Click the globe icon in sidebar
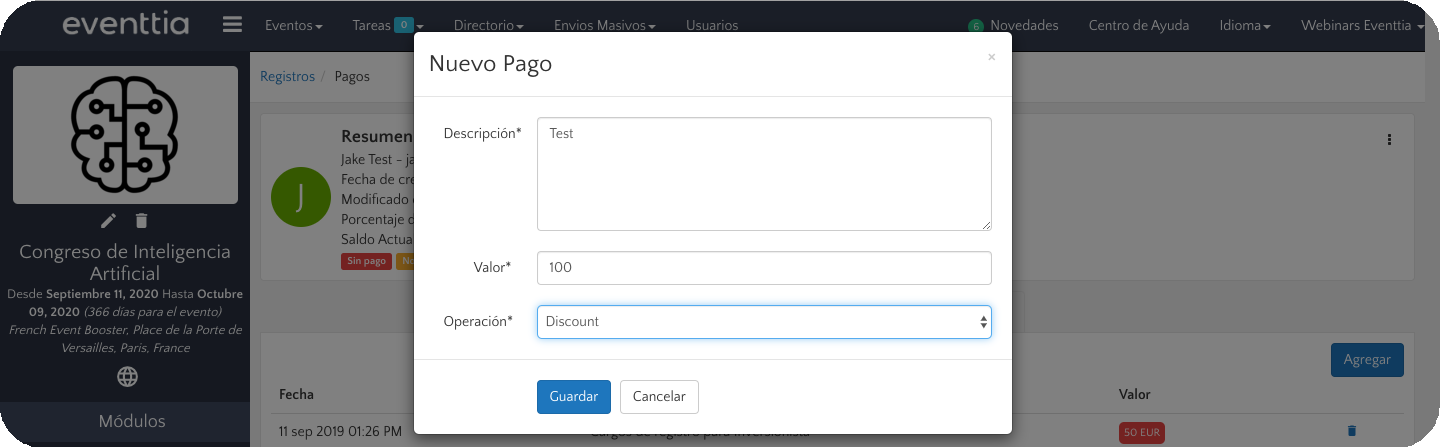This screenshot has height=448, width=1440. 127,377
